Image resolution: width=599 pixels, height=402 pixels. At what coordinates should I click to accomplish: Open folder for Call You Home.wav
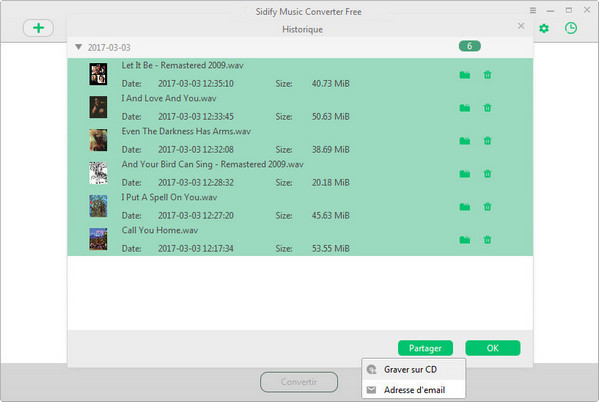coord(465,240)
